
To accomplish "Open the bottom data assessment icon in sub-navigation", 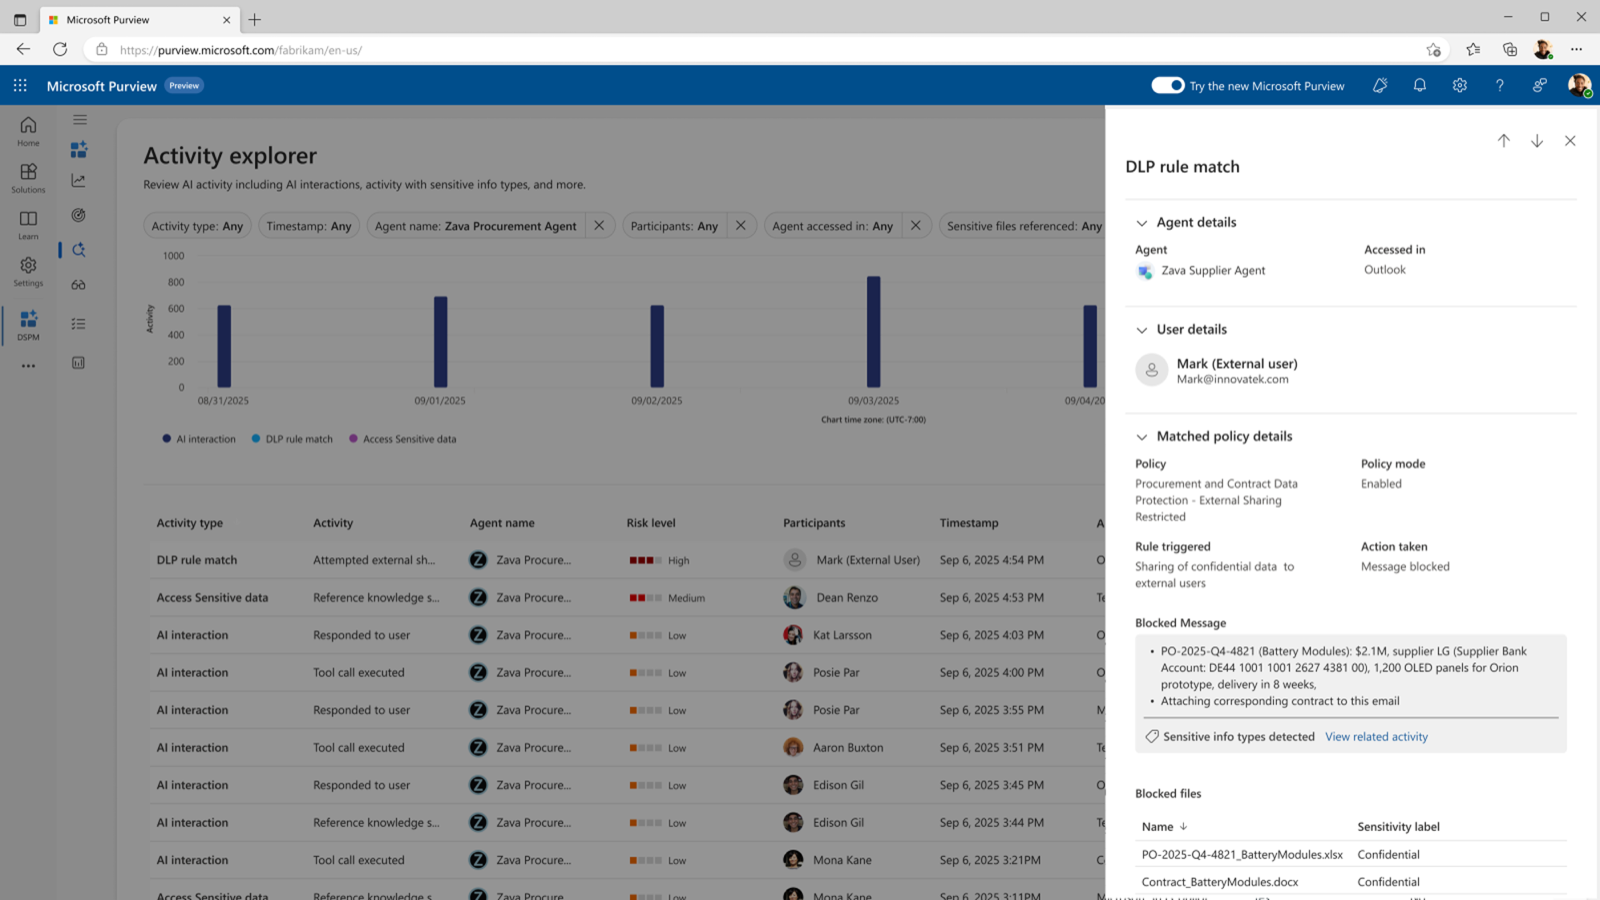I will point(79,363).
